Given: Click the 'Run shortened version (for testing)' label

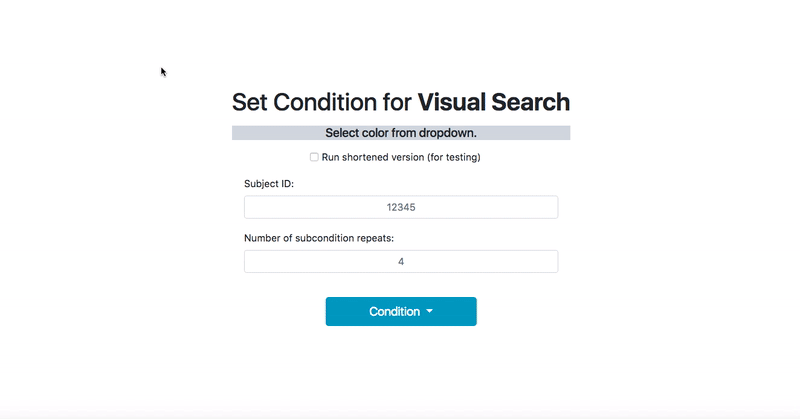Looking at the screenshot, I should [x=401, y=157].
